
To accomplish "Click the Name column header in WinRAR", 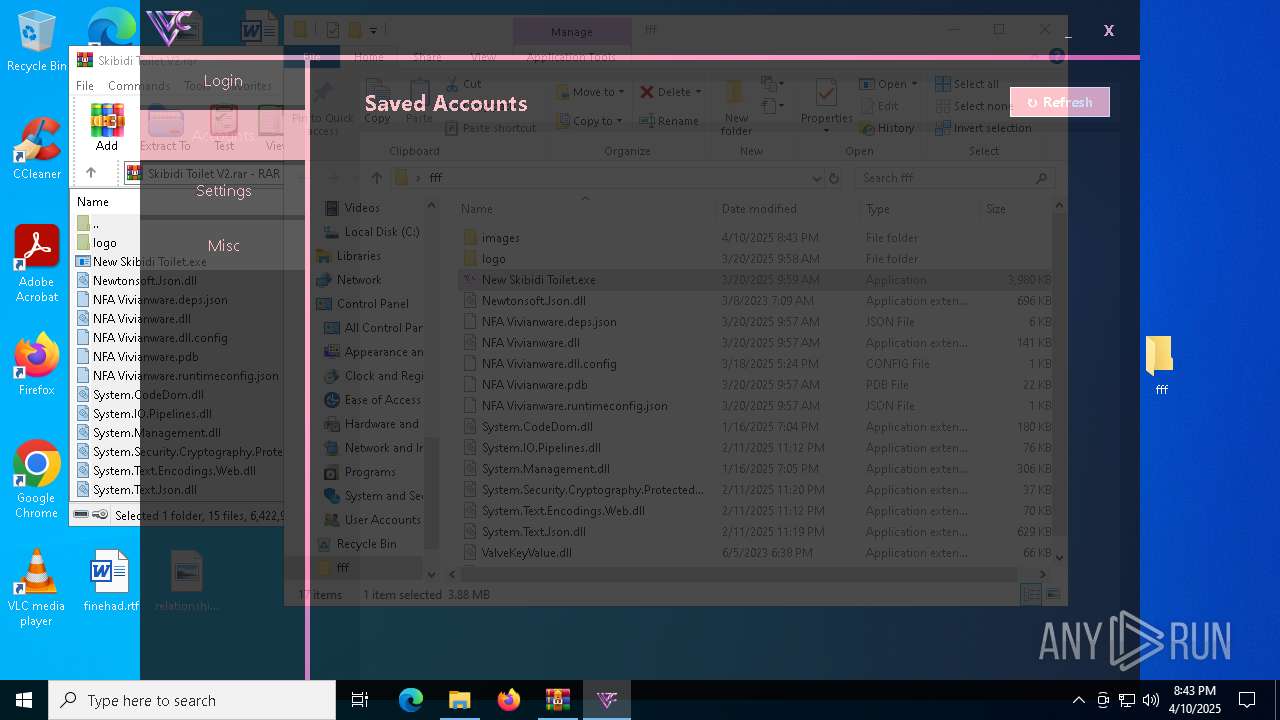I will coord(93,202).
